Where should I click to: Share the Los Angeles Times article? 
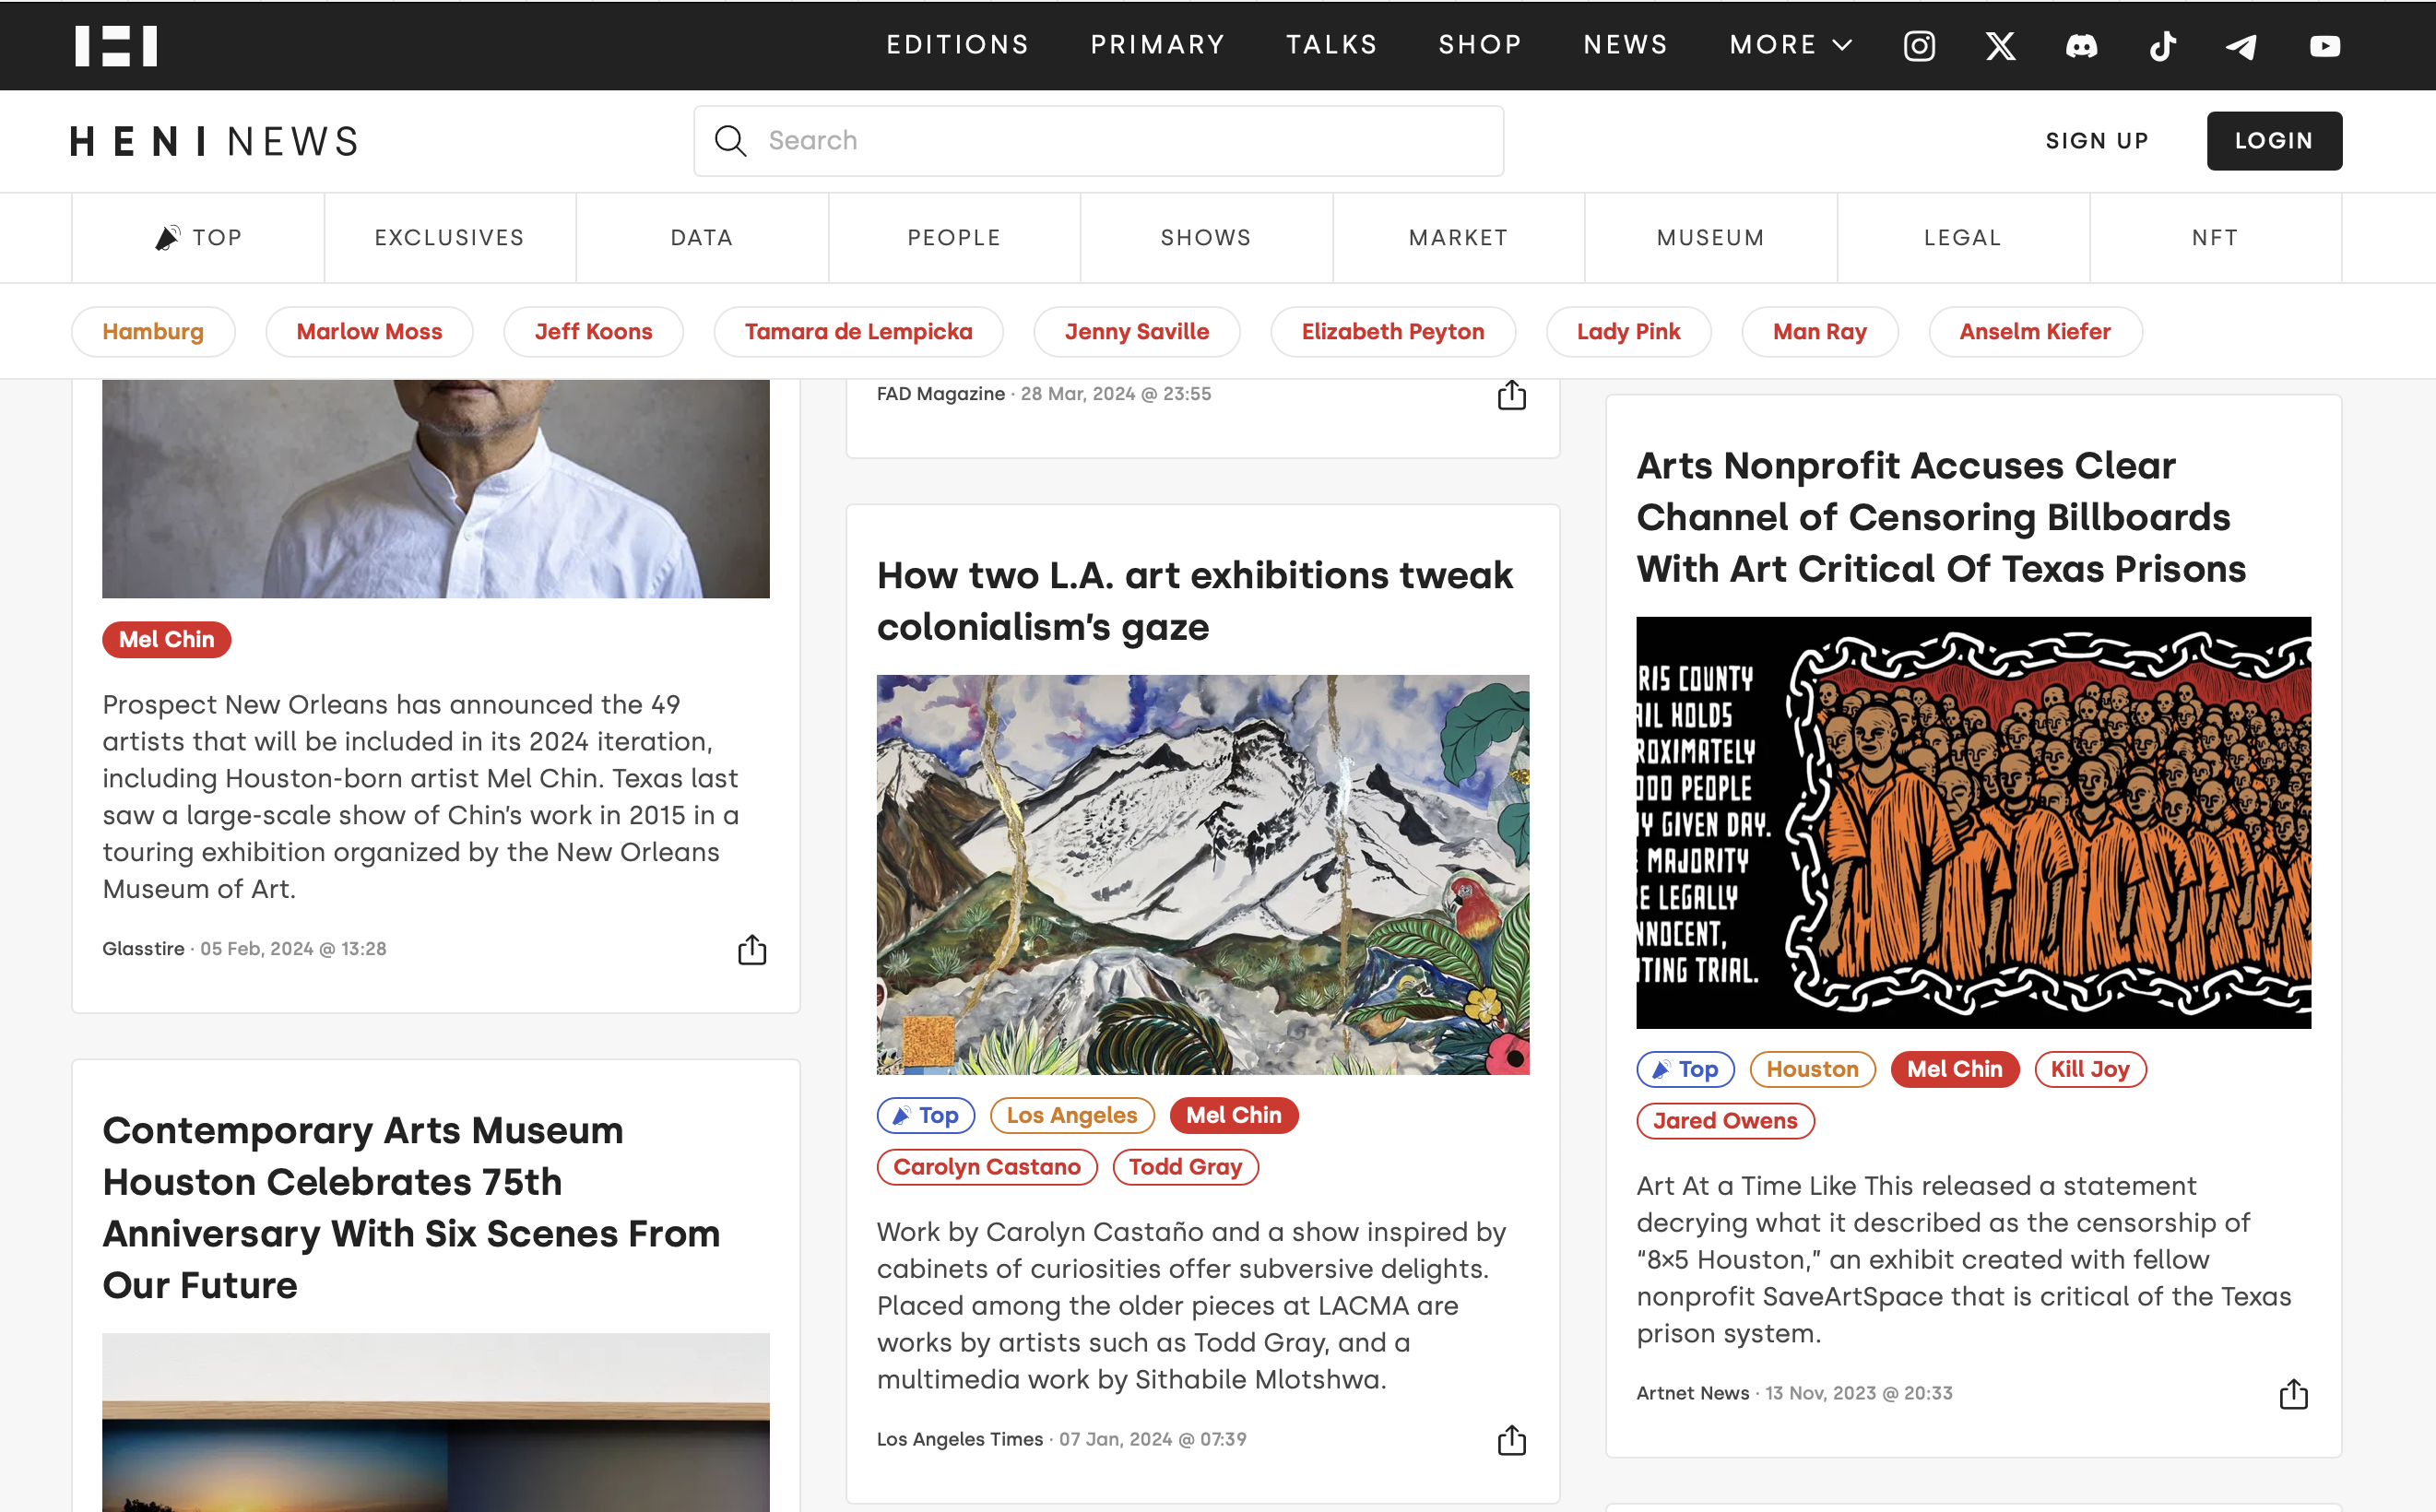click(x=1511, y=1440)
